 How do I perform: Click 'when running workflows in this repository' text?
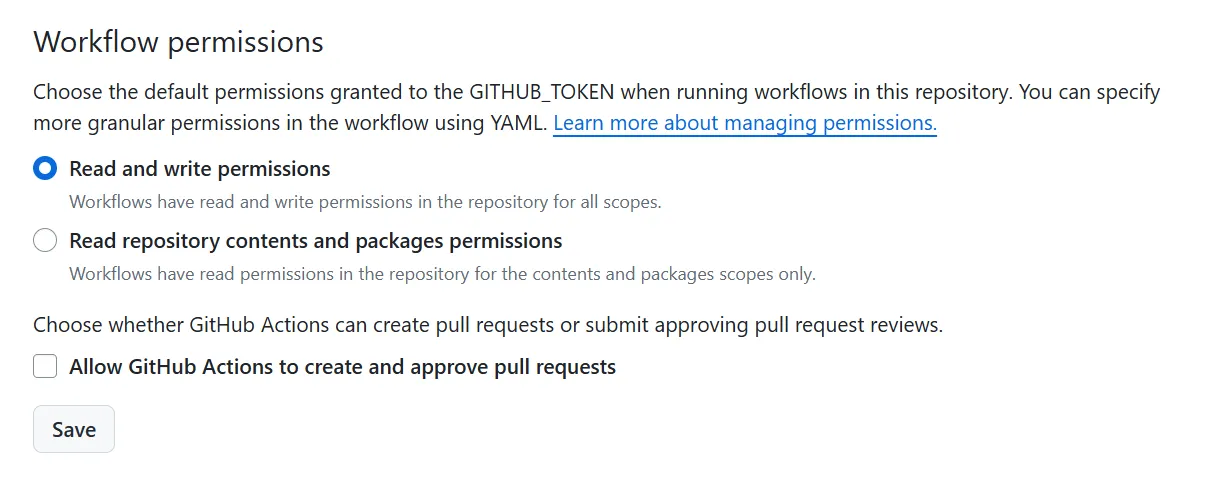pos(815,92)
